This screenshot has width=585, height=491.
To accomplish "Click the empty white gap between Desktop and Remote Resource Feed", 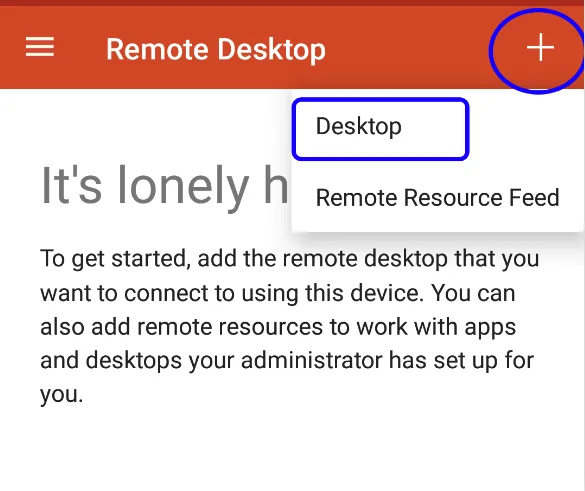I will [437, 172].
